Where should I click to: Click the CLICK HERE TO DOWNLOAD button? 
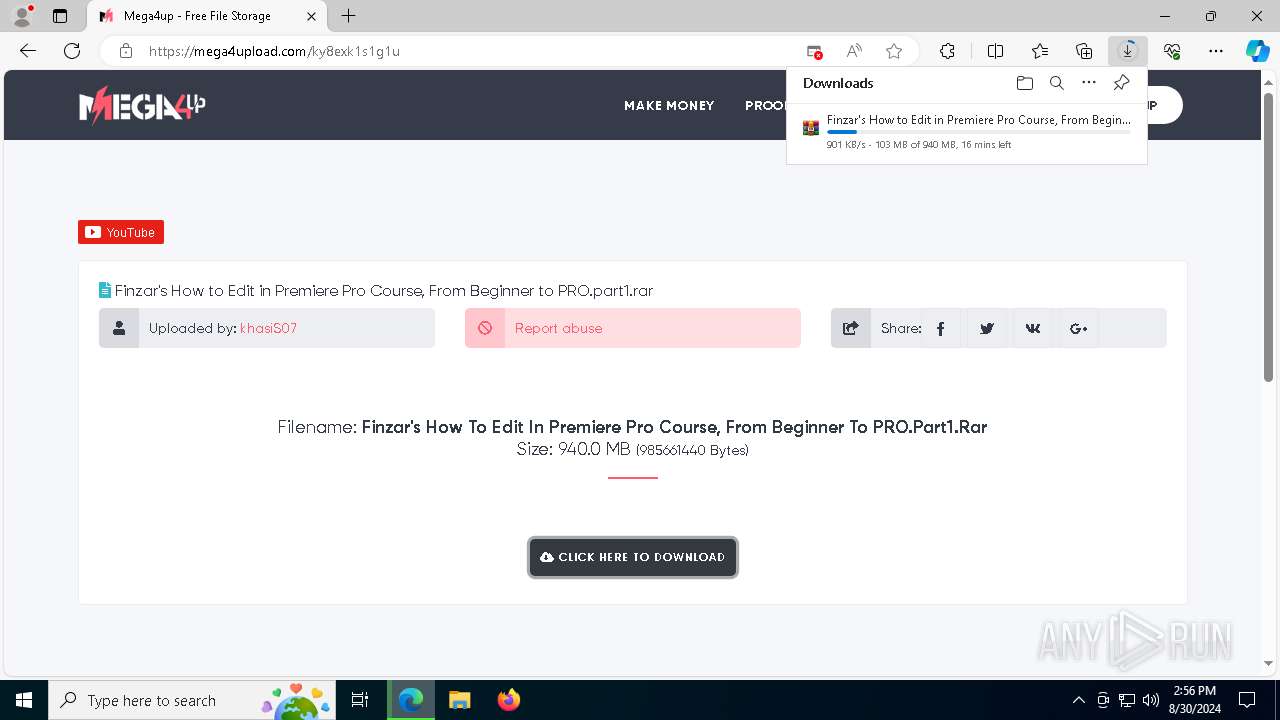pos(633,557)
